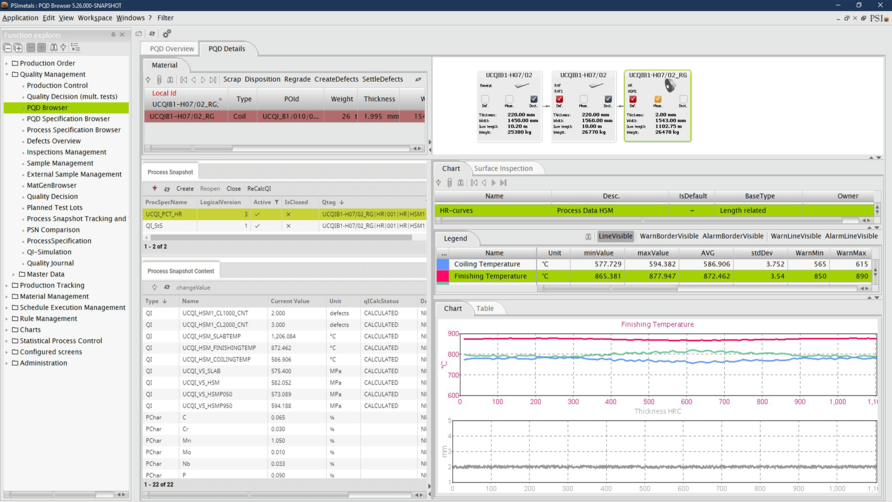Expand the Administration folder
The image size is (892, 502).
[x=7, y=363]
